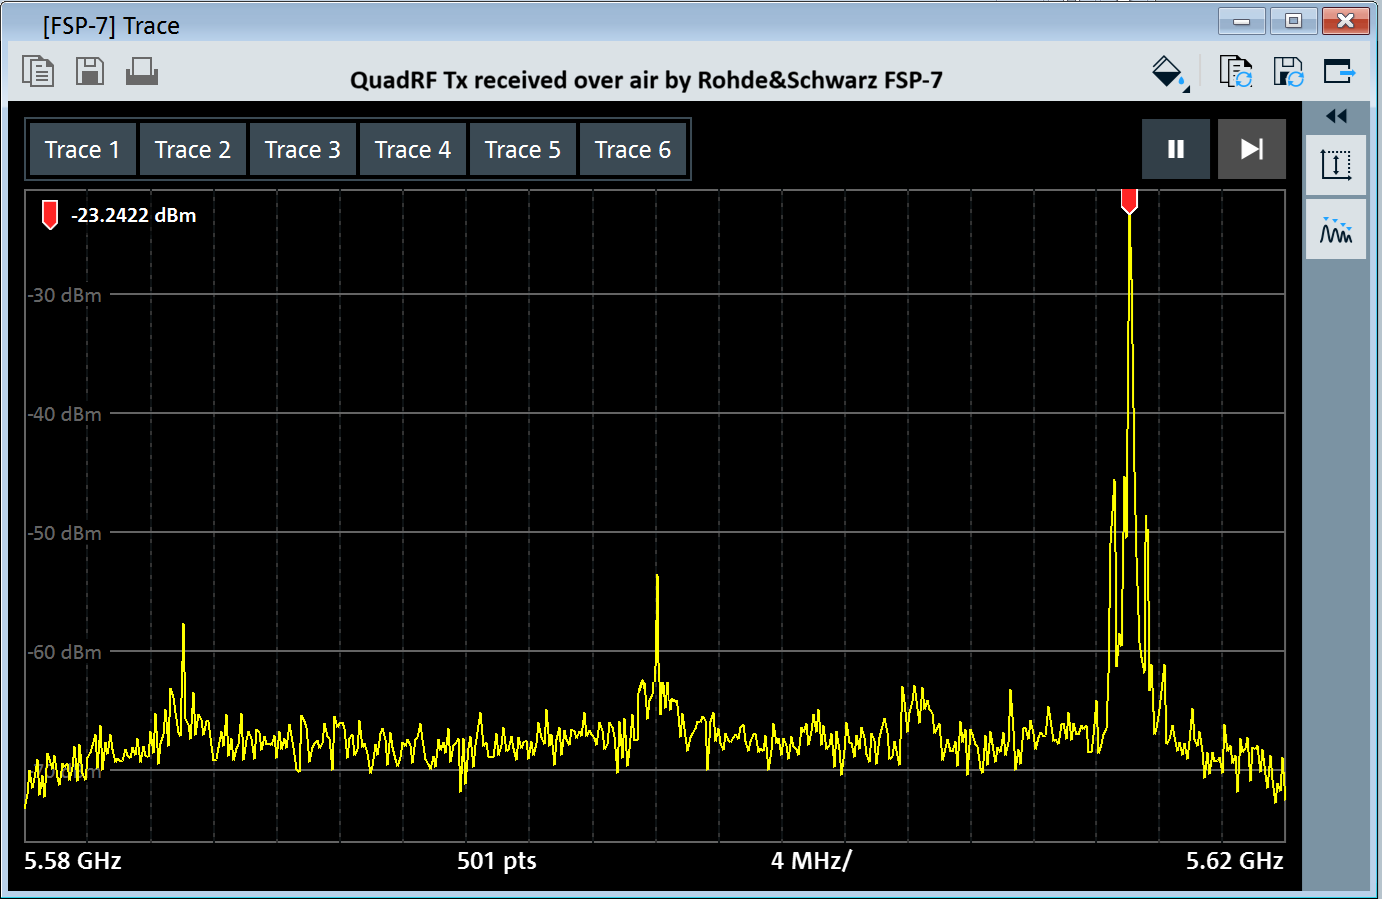Maximize the FSP-7 Trace window
The width and height of the screenshot is (1382, 899).
point(1293,21)
